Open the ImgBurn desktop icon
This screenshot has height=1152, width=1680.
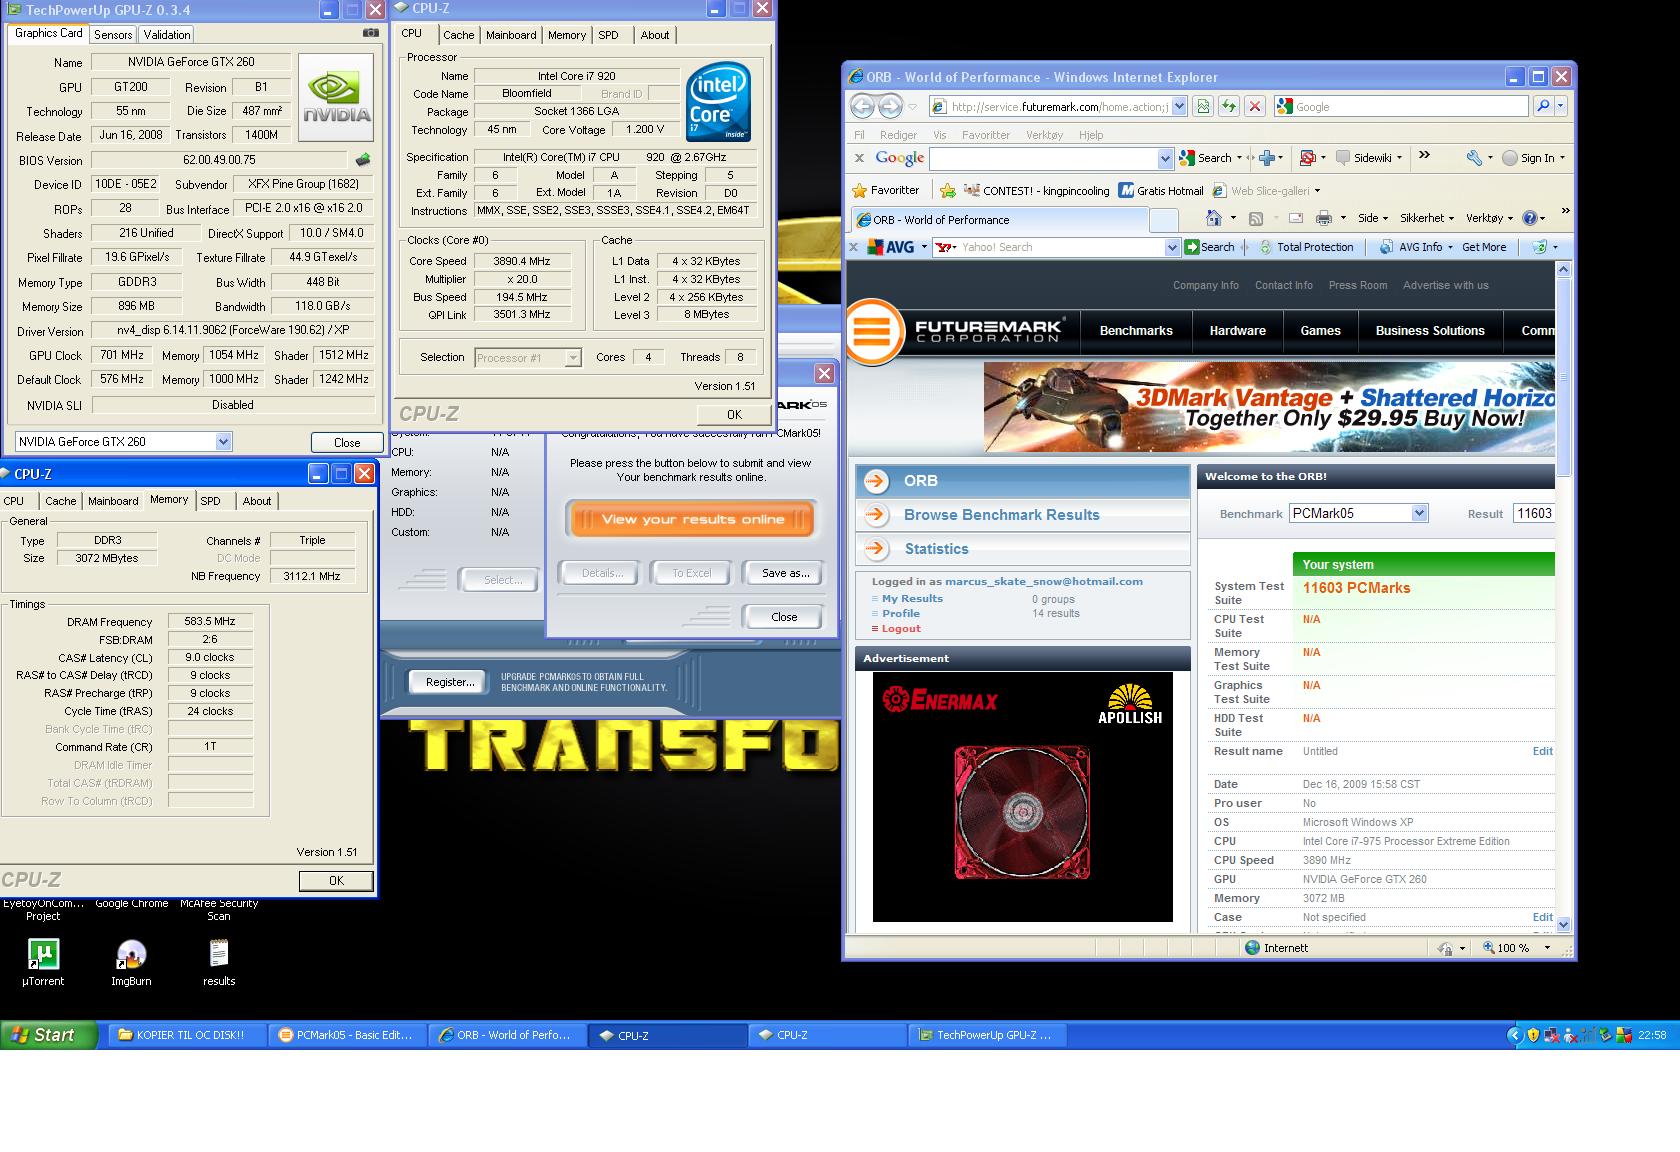(x=131, y=962)
